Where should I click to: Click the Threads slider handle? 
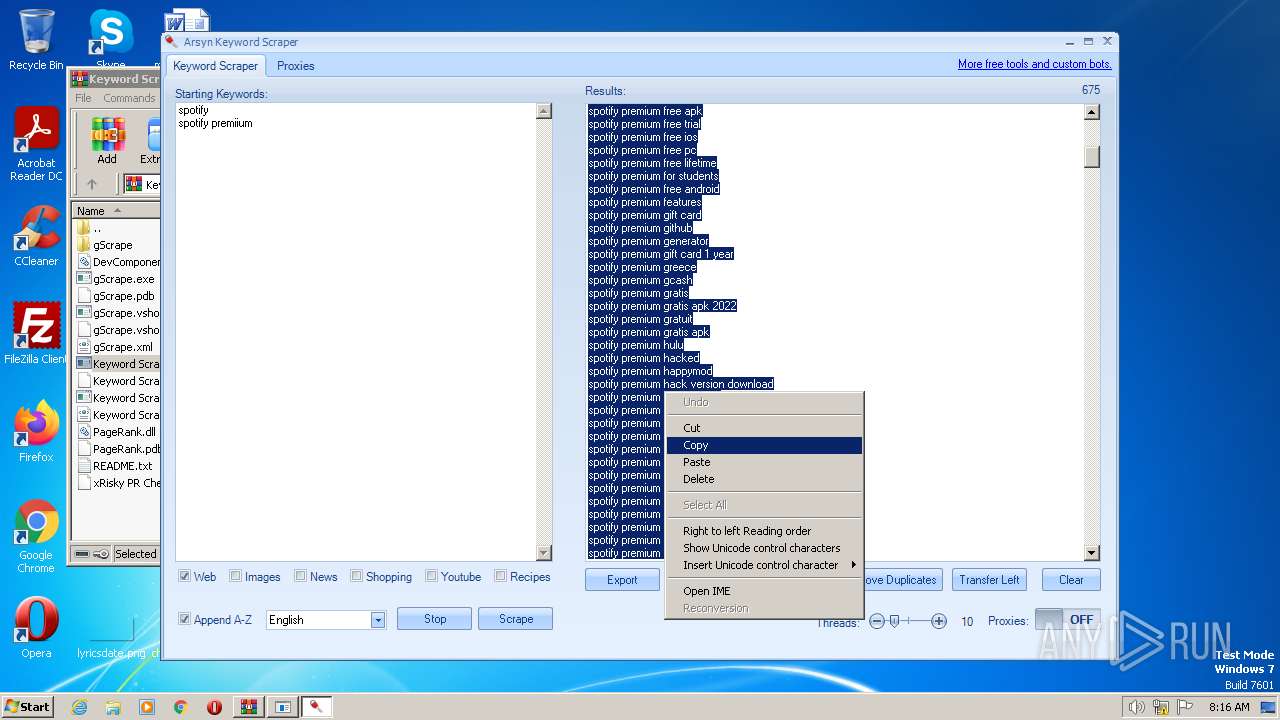[x=894, y=621]
